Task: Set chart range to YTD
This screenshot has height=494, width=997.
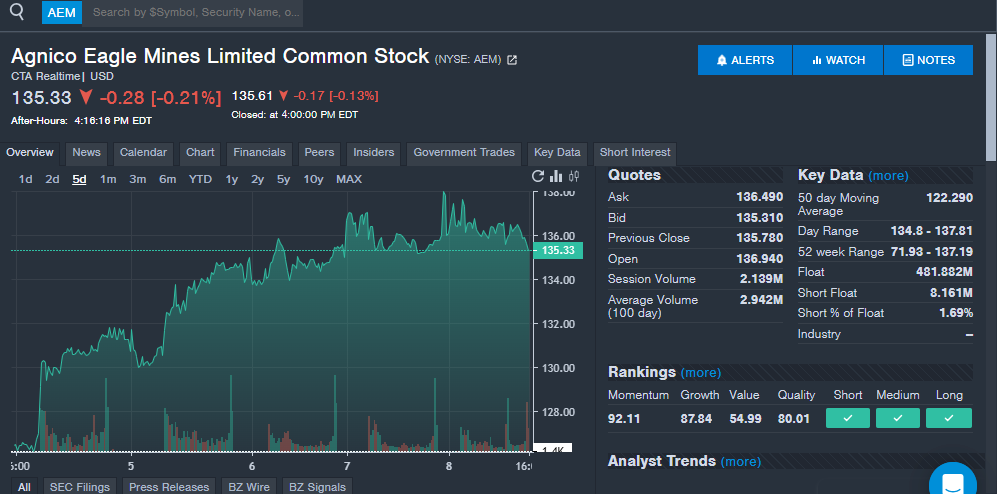Action: [200, 179]
